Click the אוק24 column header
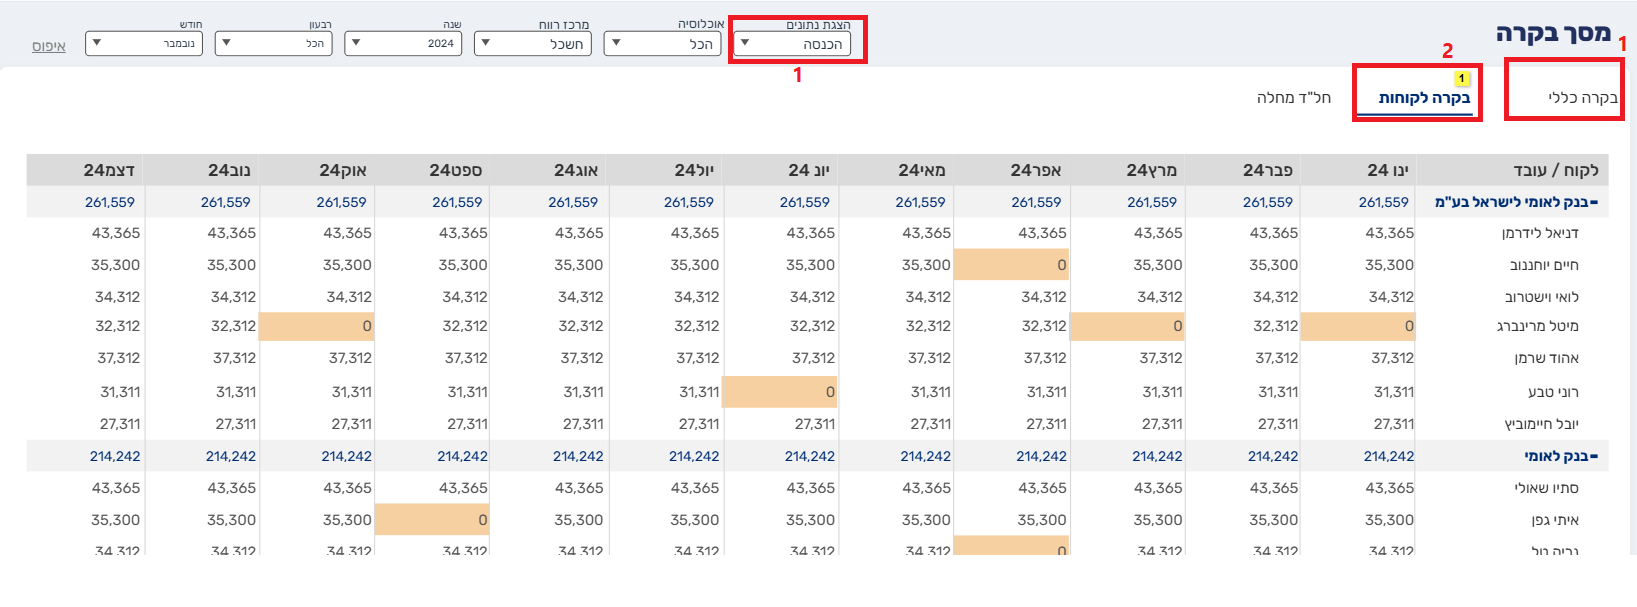This screenshot has height=607, width=1637. pyautogui.click(x=343, y=170)
